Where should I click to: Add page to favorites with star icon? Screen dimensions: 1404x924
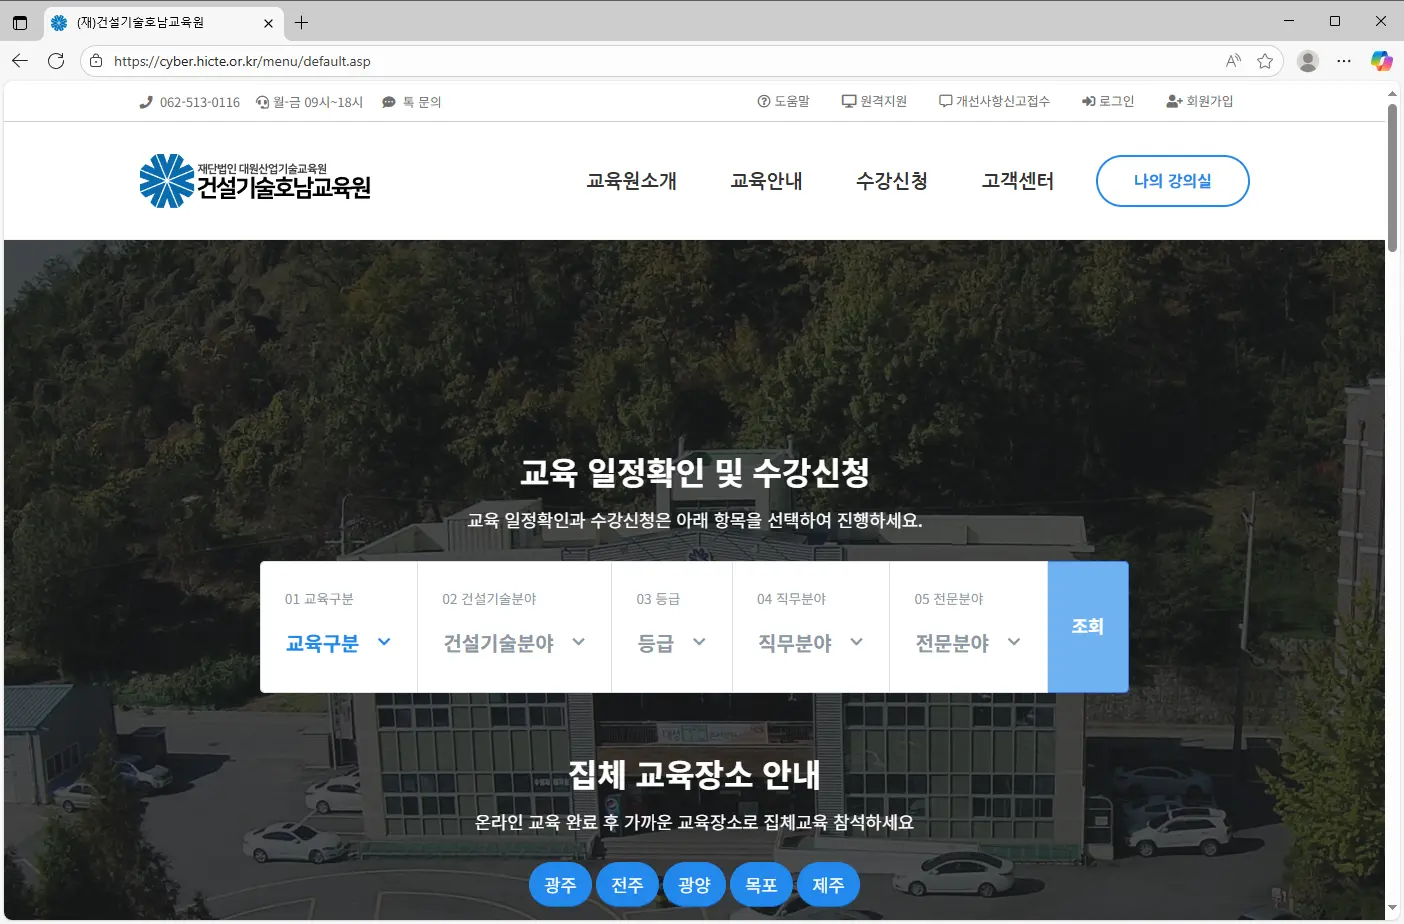click(1265, 61)
